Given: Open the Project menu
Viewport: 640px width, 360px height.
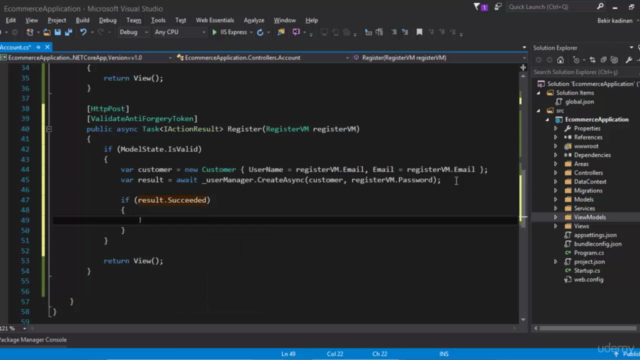Looking at the screenshot, I should (57, 20).
